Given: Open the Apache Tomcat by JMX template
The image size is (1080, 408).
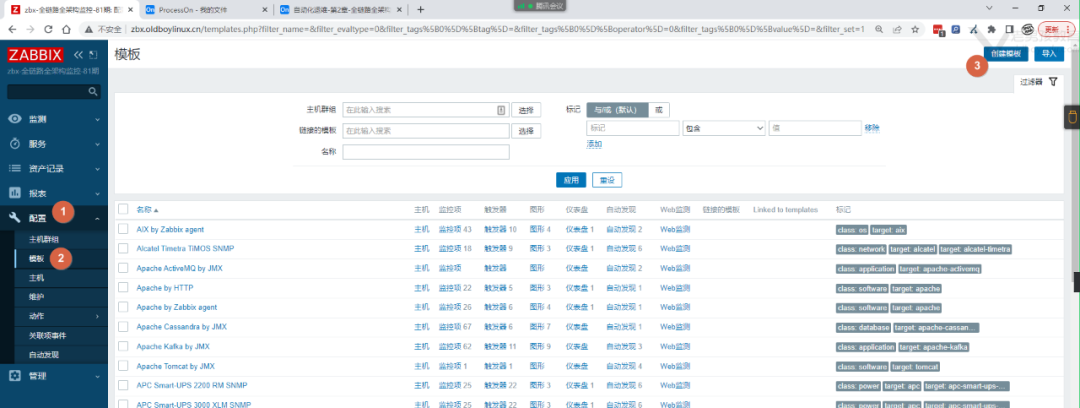Looking at the screenshot, I should (175, 366).
